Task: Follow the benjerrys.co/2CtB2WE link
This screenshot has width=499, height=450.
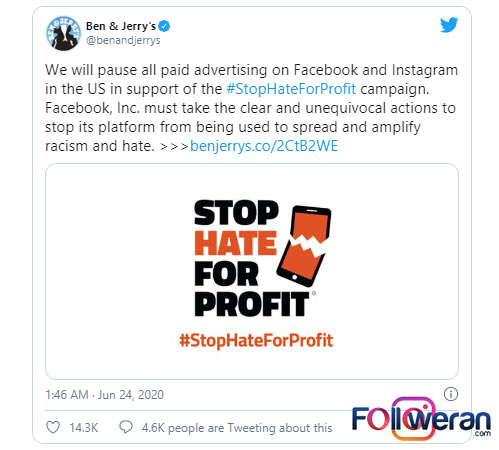Action: pyautogui.click(x=264, y=146)
